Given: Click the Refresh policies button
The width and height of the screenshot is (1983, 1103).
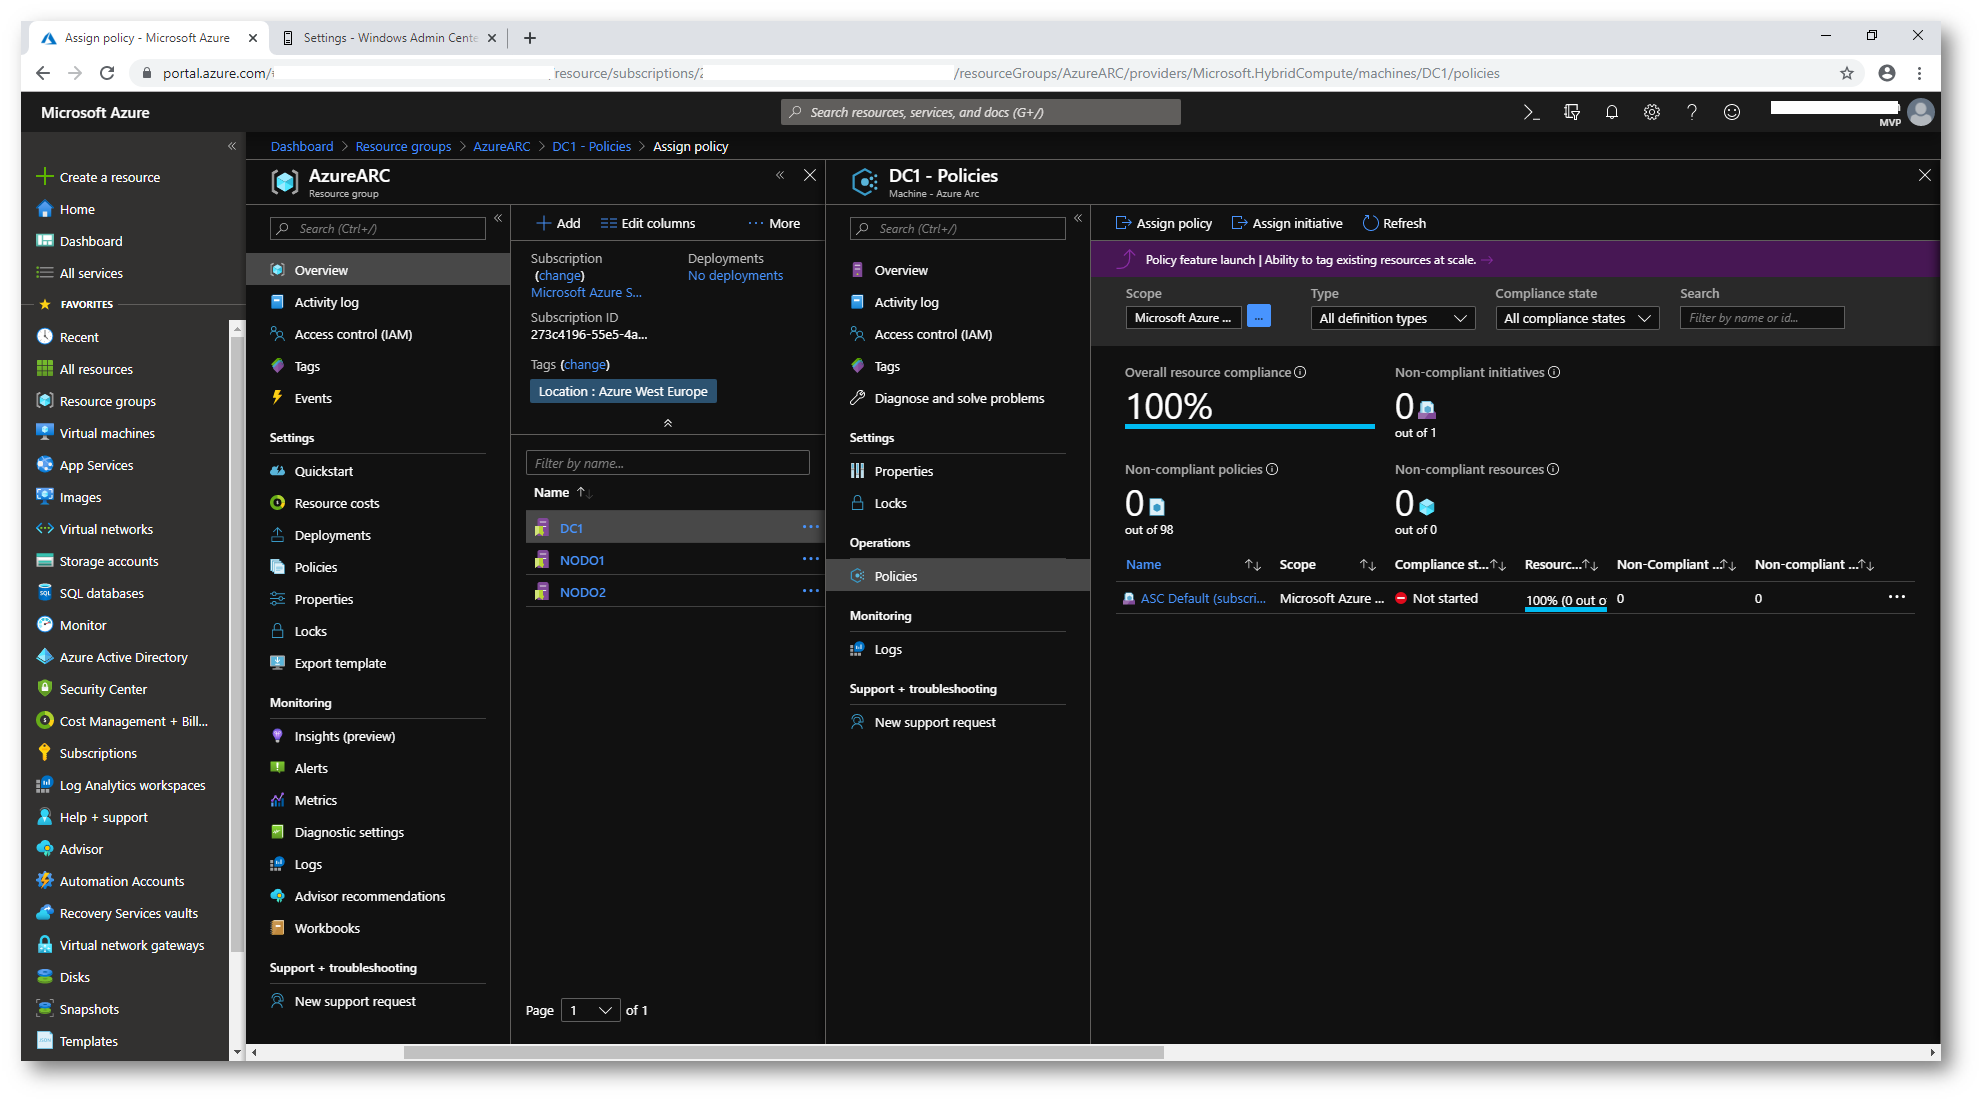Looking at the screenshot, I should (1394, 223).
